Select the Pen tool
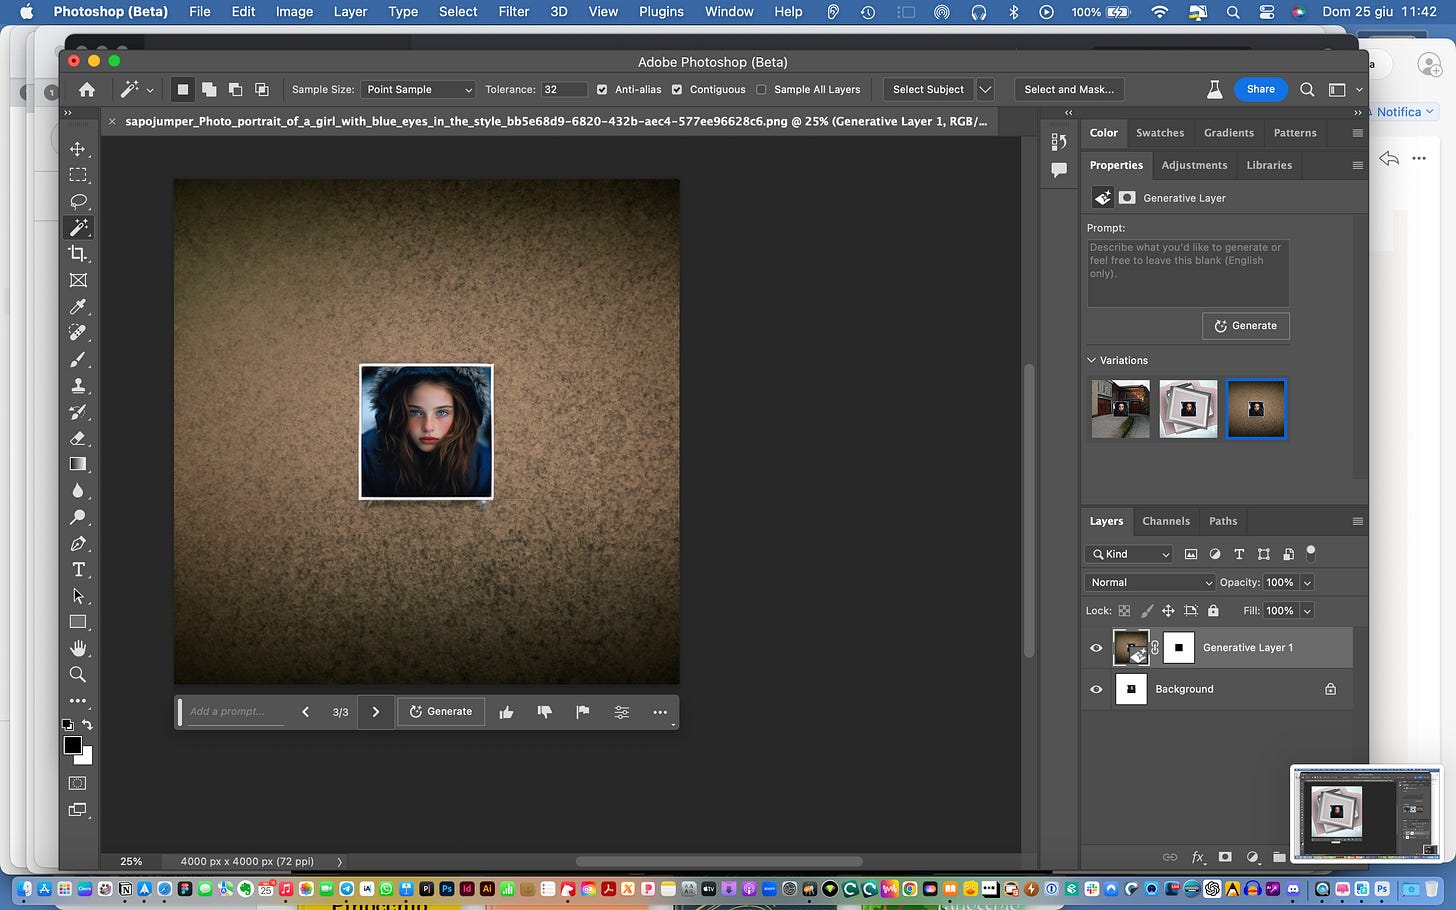The image size is (1456, 910). (78, 544)
